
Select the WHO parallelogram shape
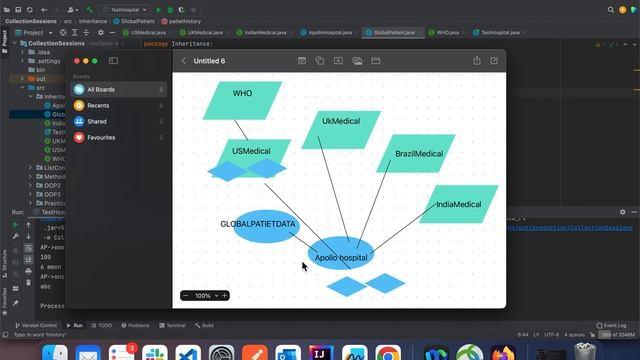pos(242,101)
